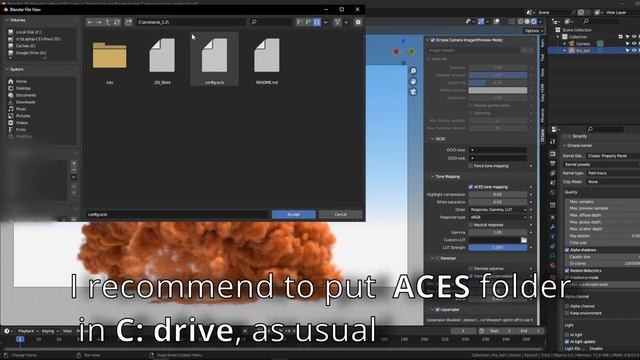This screenshot has width=640, height=360.
Task: Click the green Y axis on the navigation gizmo
Action: click(x=411, y=51)
